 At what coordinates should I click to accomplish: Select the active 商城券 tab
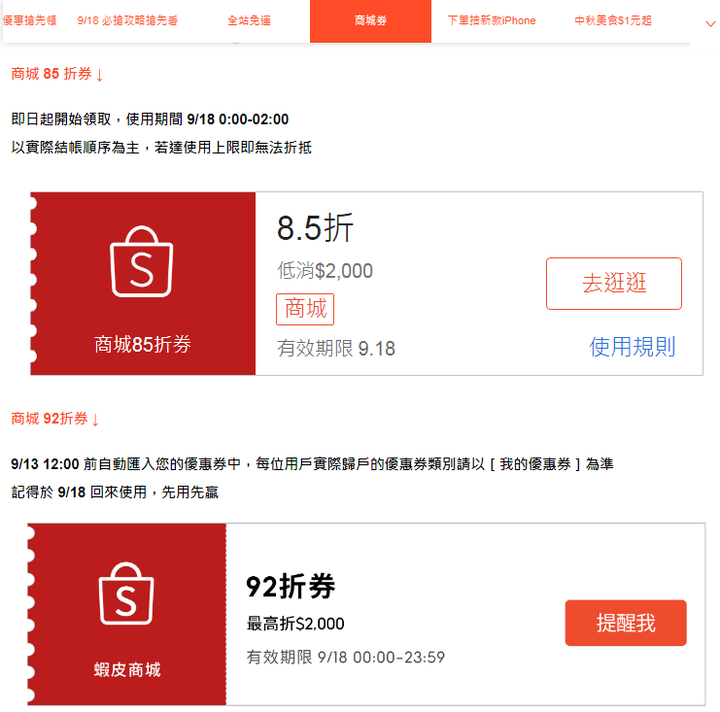tap(371, 21)
